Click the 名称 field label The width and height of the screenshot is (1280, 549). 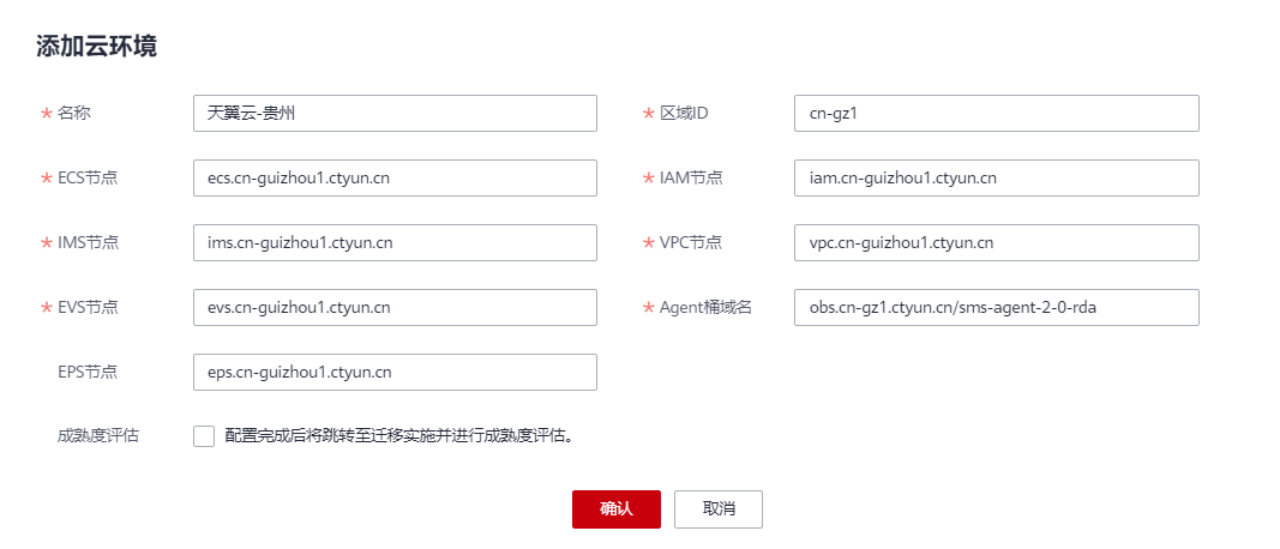point(74,113)
